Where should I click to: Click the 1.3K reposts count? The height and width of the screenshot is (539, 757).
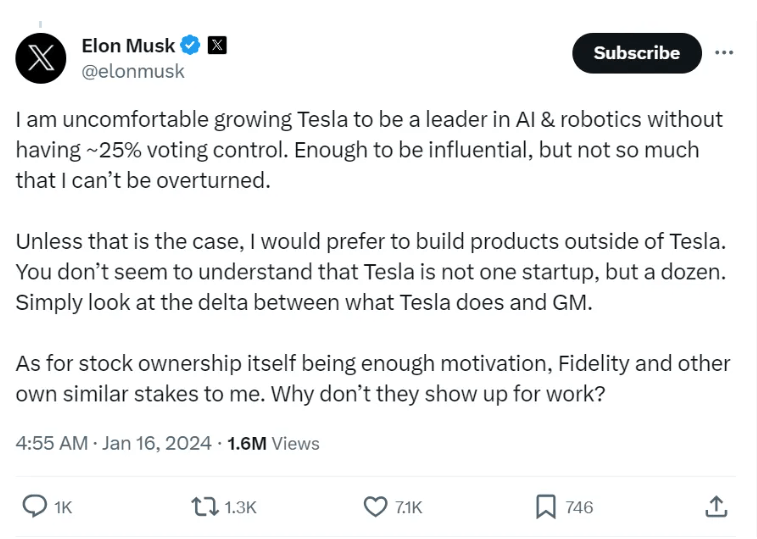(241, 508)
